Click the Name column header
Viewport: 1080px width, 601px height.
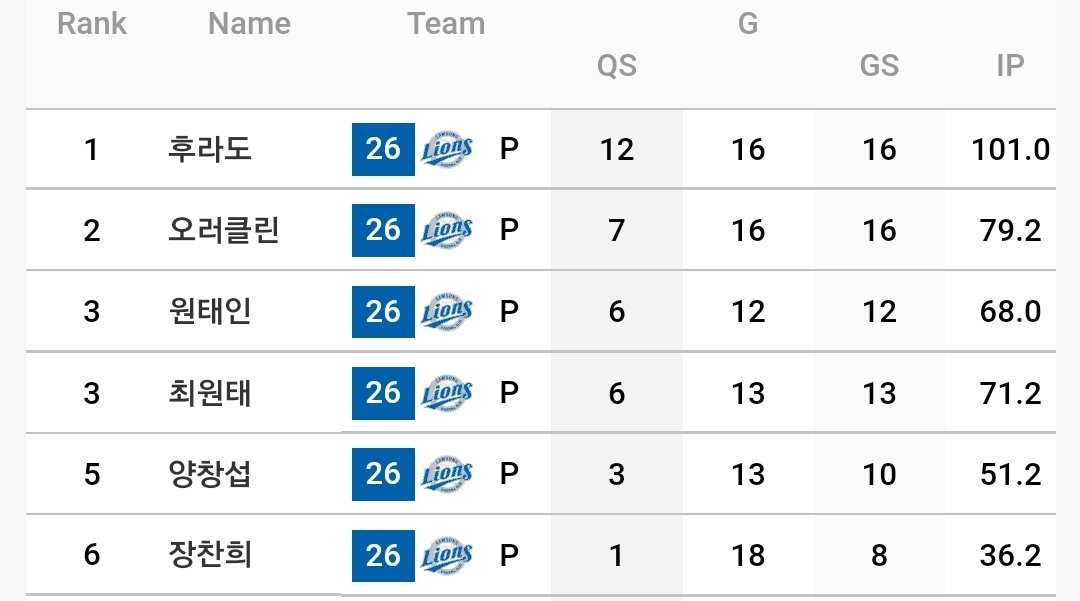[x=249, y=23]
